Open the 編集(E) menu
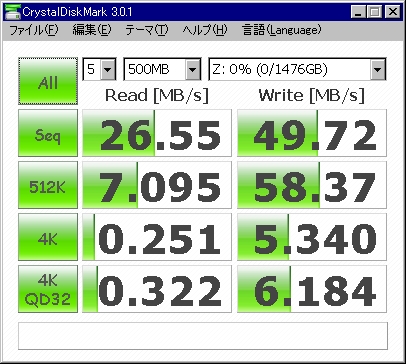 92,30
